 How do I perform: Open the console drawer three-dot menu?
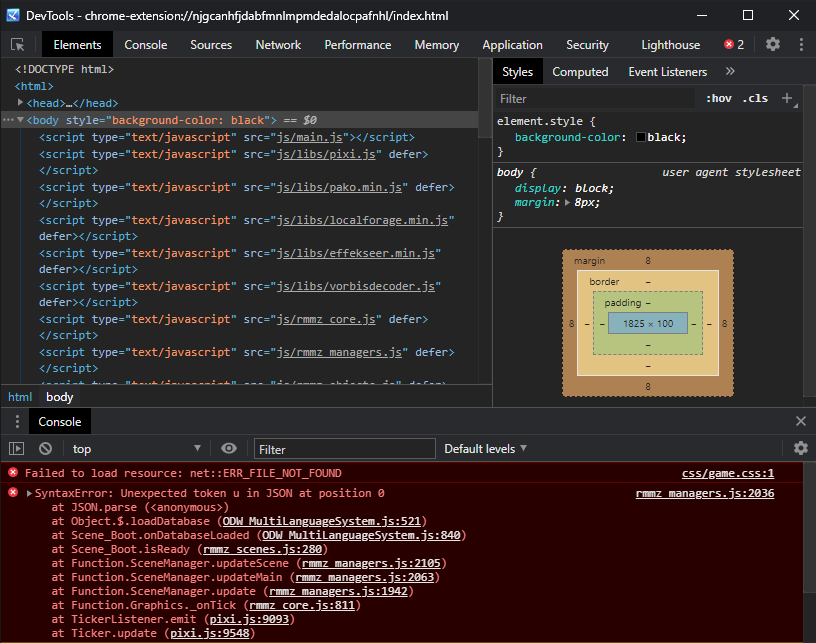[17, 421]
